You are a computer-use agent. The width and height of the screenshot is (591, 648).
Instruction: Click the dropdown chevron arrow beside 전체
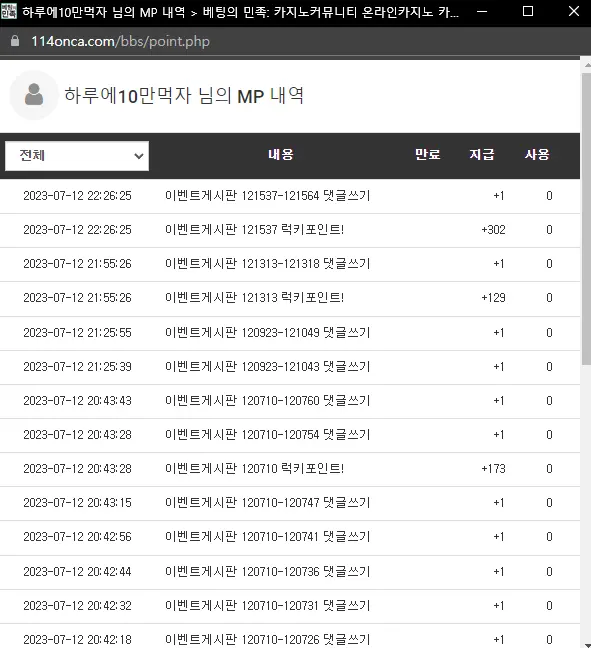pyautogui.click(x=139, y=156)
